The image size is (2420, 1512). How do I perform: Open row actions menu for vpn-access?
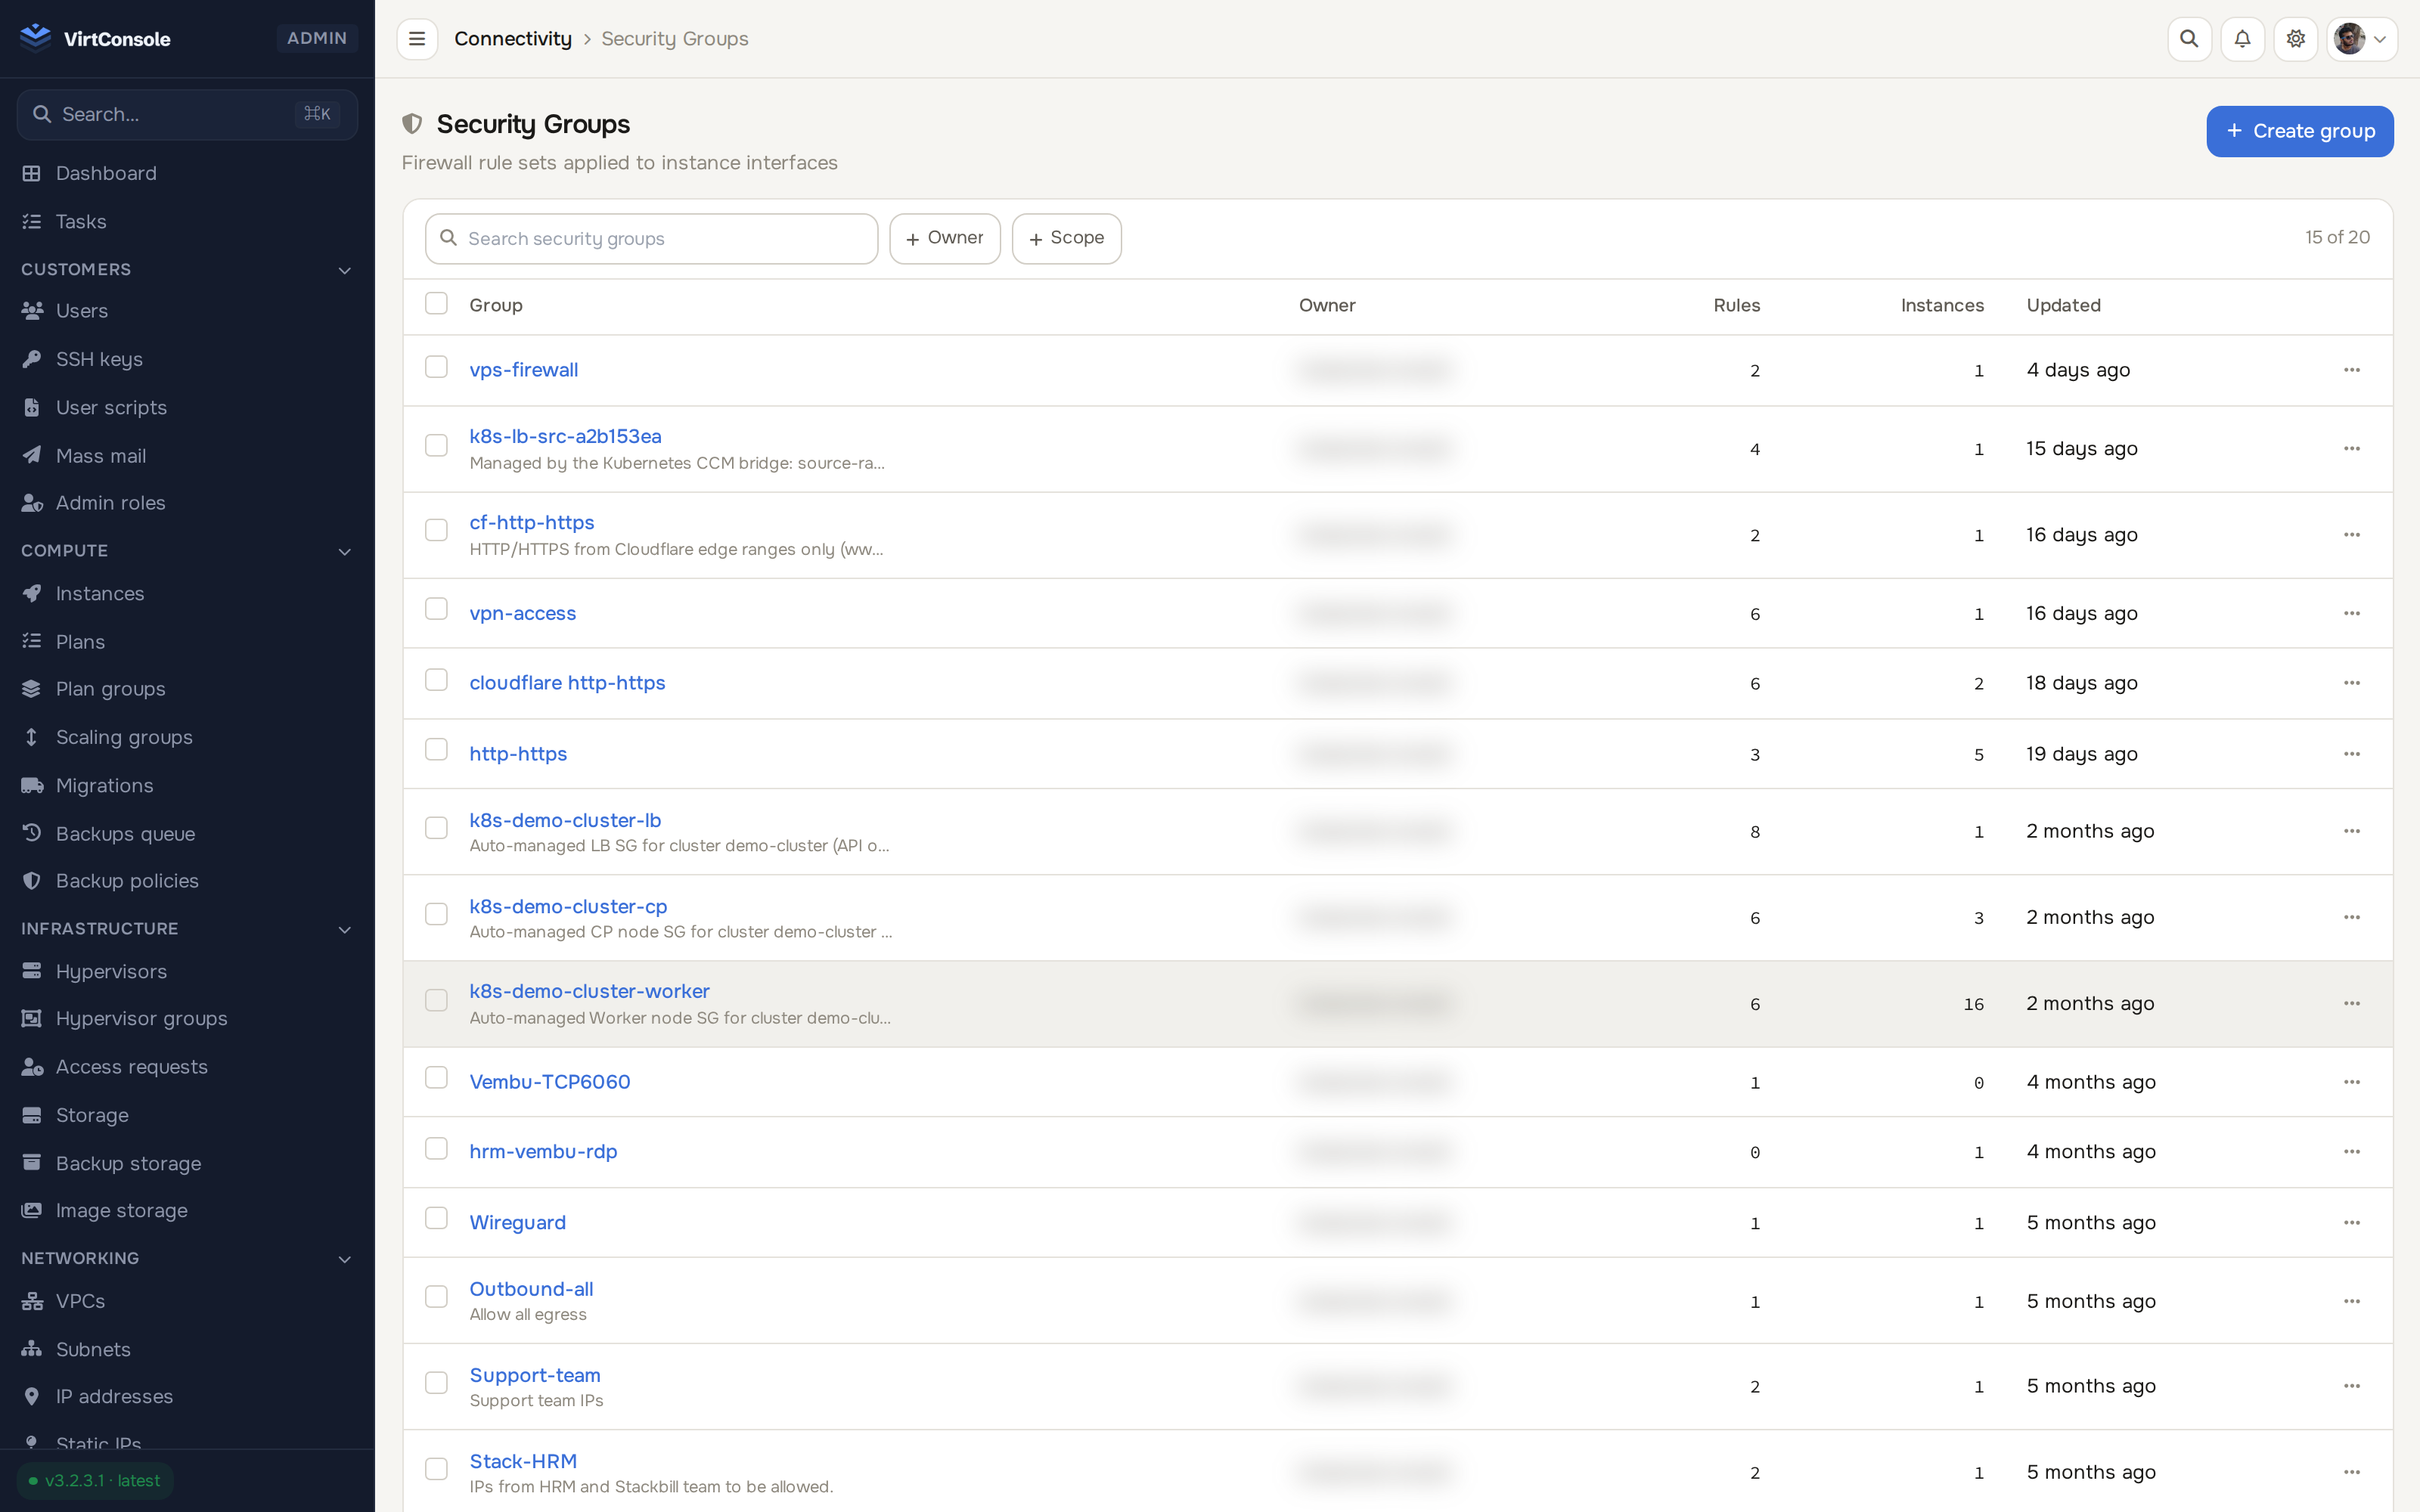2351,613
